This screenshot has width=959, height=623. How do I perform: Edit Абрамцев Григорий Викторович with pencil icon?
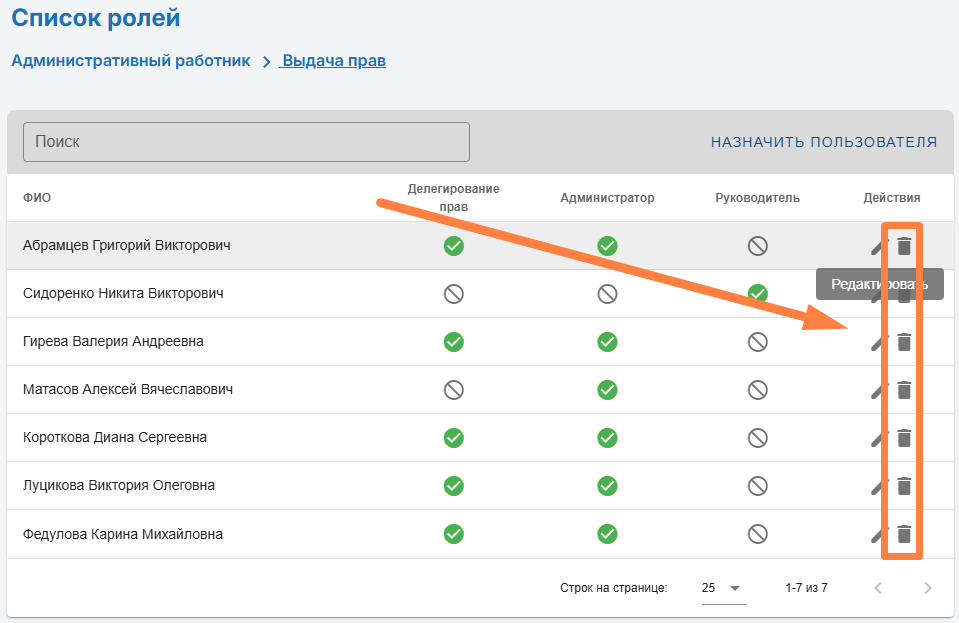pos(879,246)
